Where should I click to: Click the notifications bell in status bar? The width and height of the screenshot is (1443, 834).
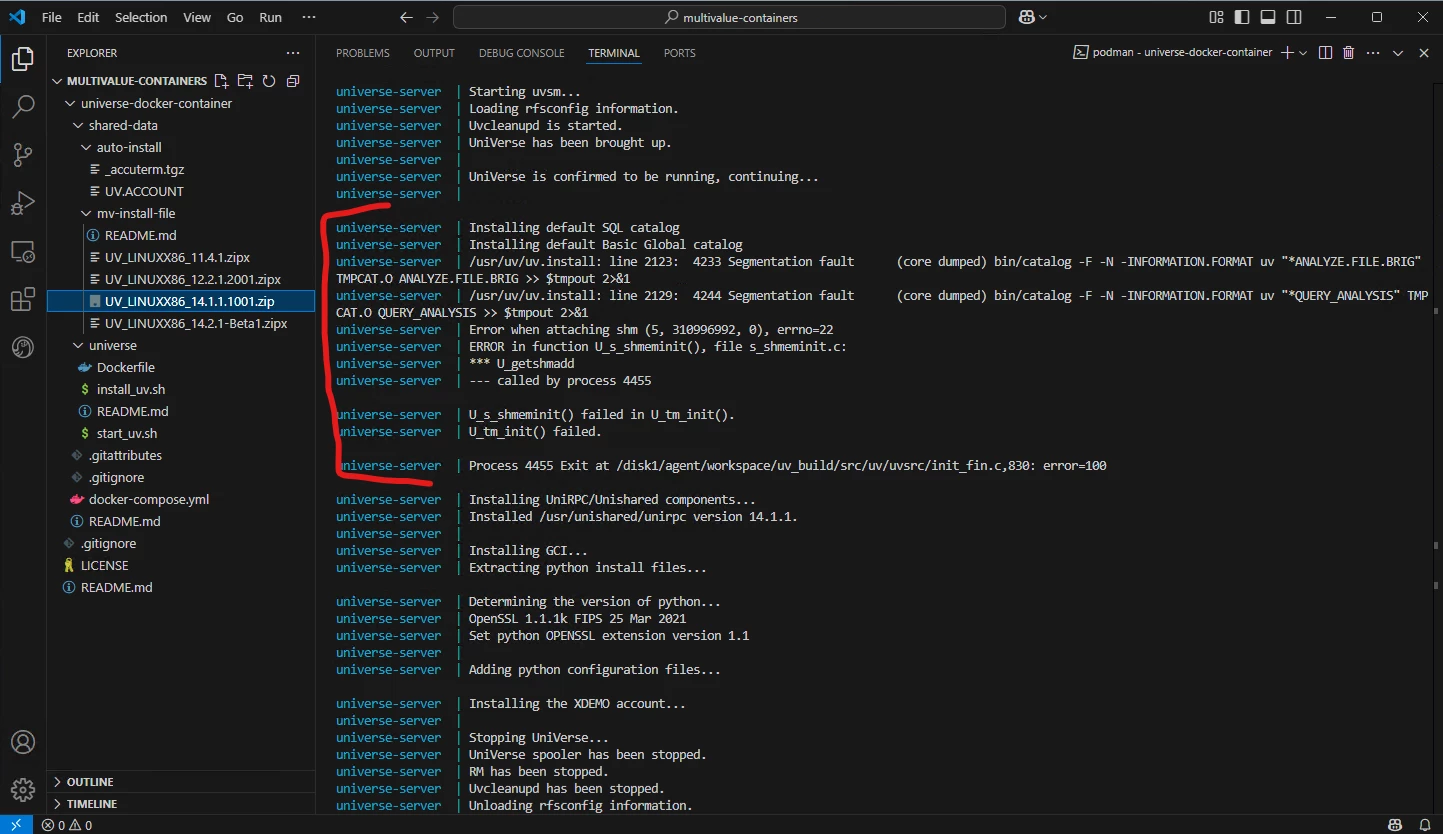(x=1423, y=825)
